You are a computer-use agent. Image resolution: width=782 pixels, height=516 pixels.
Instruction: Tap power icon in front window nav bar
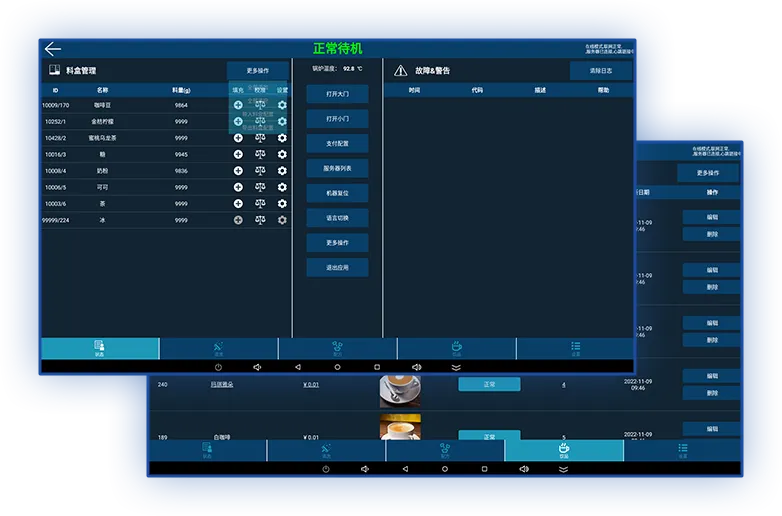point(218,367)
